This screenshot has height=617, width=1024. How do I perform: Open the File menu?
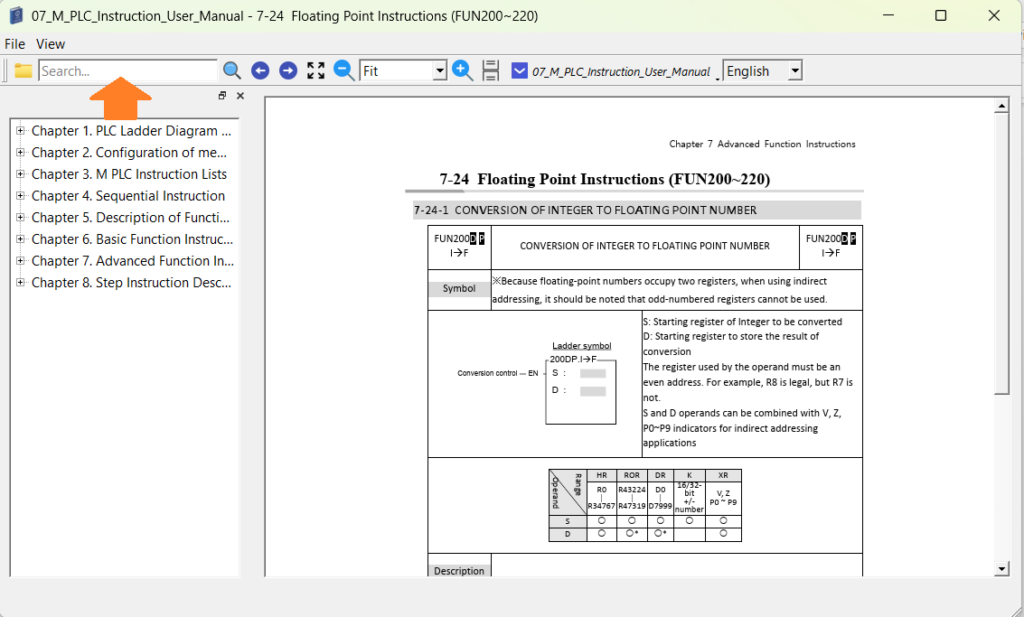pos(14,44)
